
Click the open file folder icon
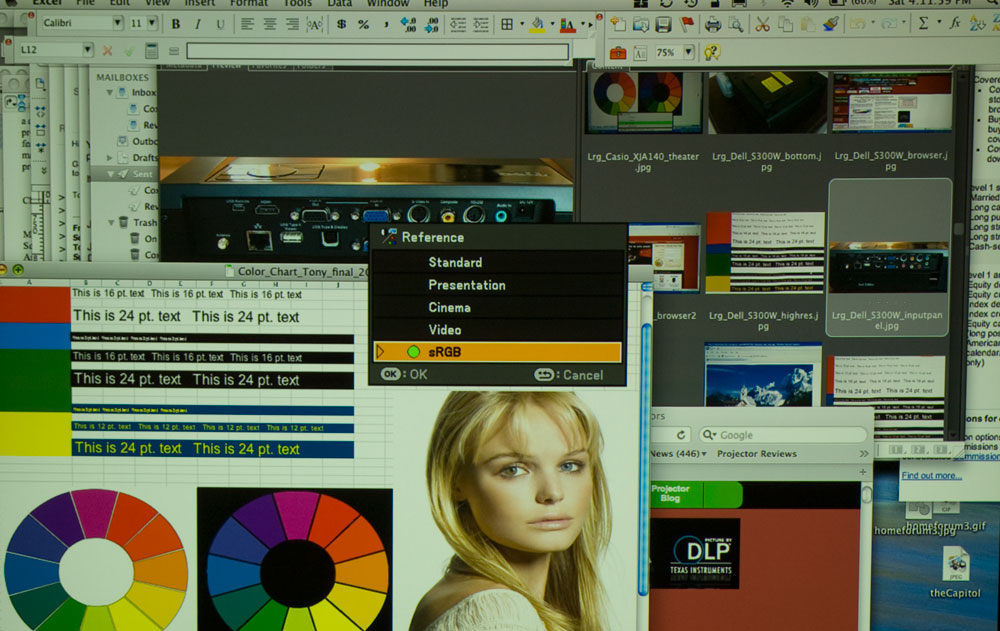[640, 25]
